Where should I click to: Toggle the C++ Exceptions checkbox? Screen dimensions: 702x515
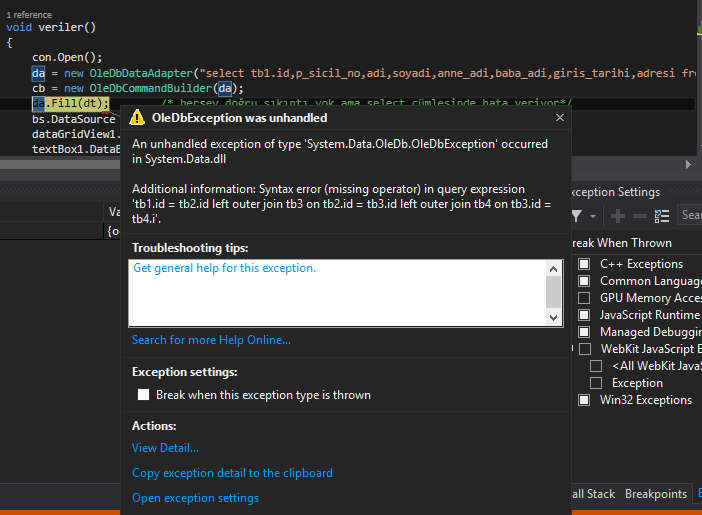584,264
